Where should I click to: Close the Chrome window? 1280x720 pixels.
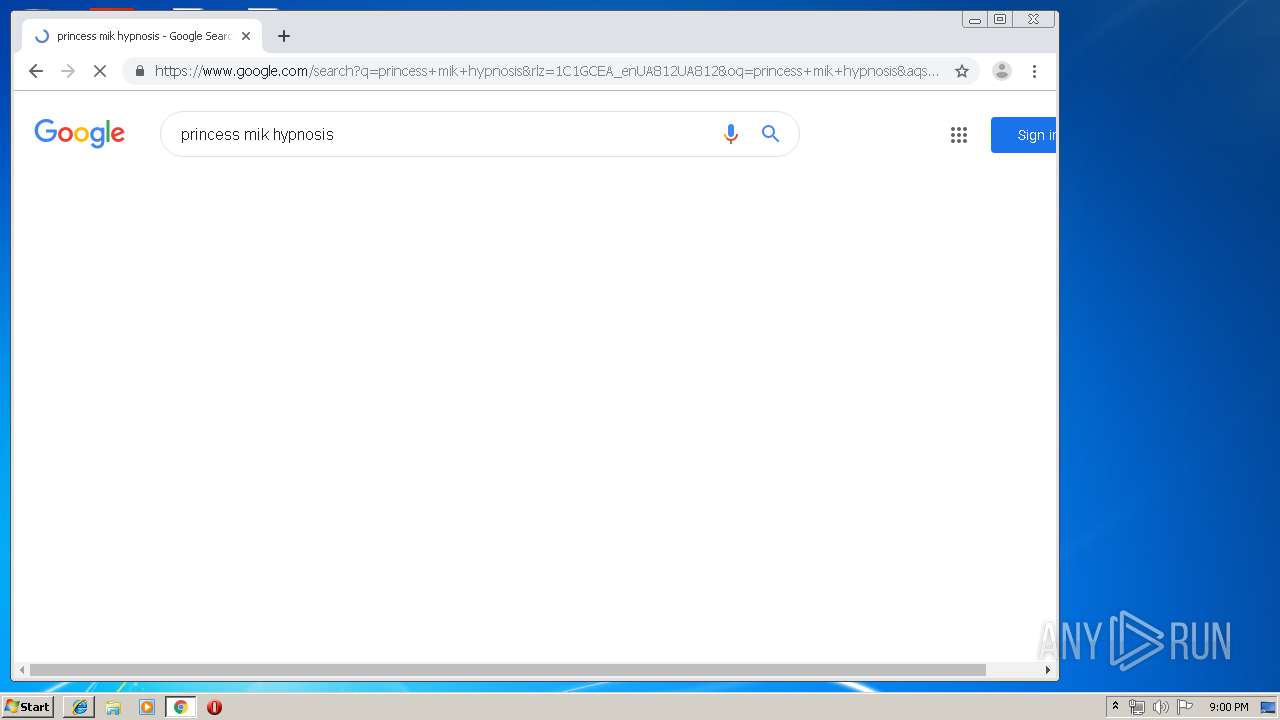pos(1033,19)
